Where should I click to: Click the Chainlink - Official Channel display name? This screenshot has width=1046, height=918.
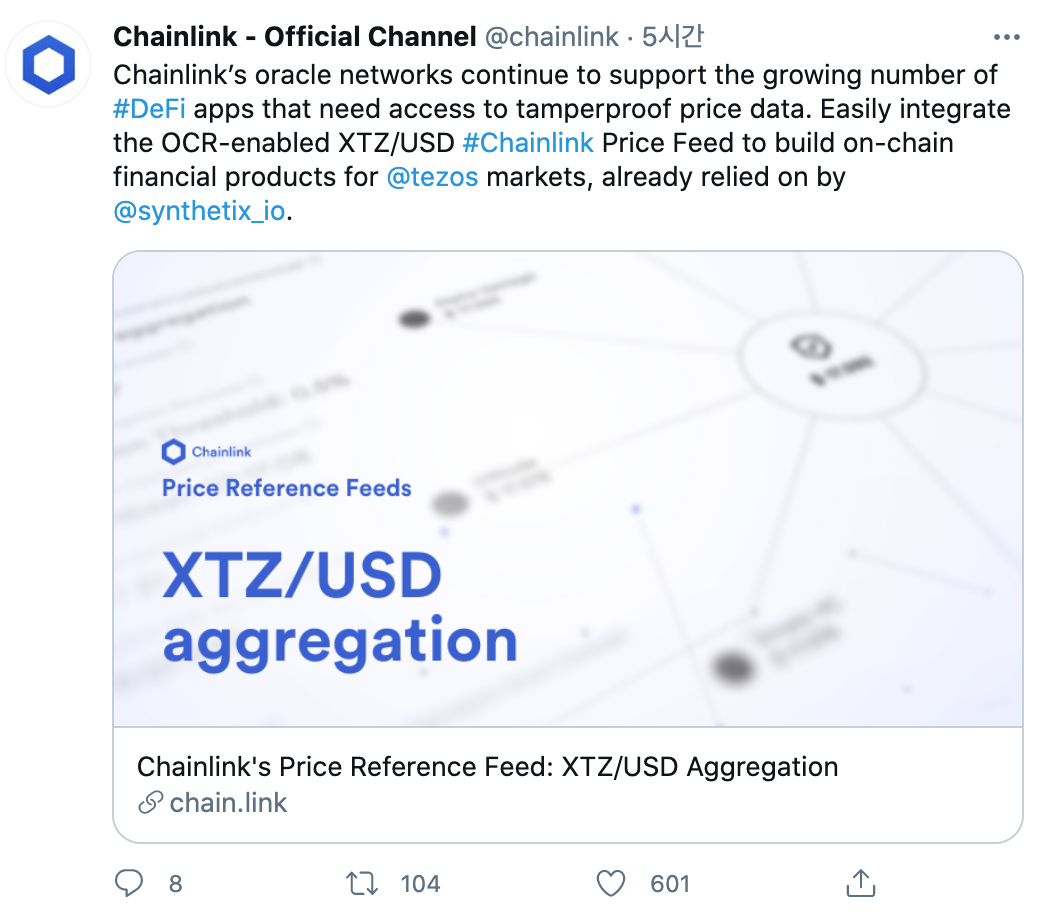[x=294, y=36]
